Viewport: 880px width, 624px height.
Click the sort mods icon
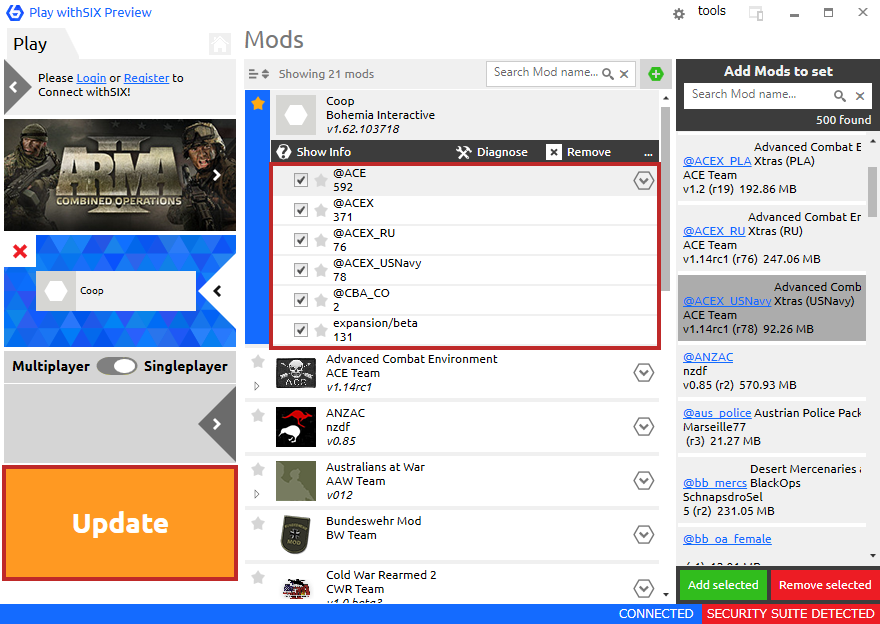[259, 74]
